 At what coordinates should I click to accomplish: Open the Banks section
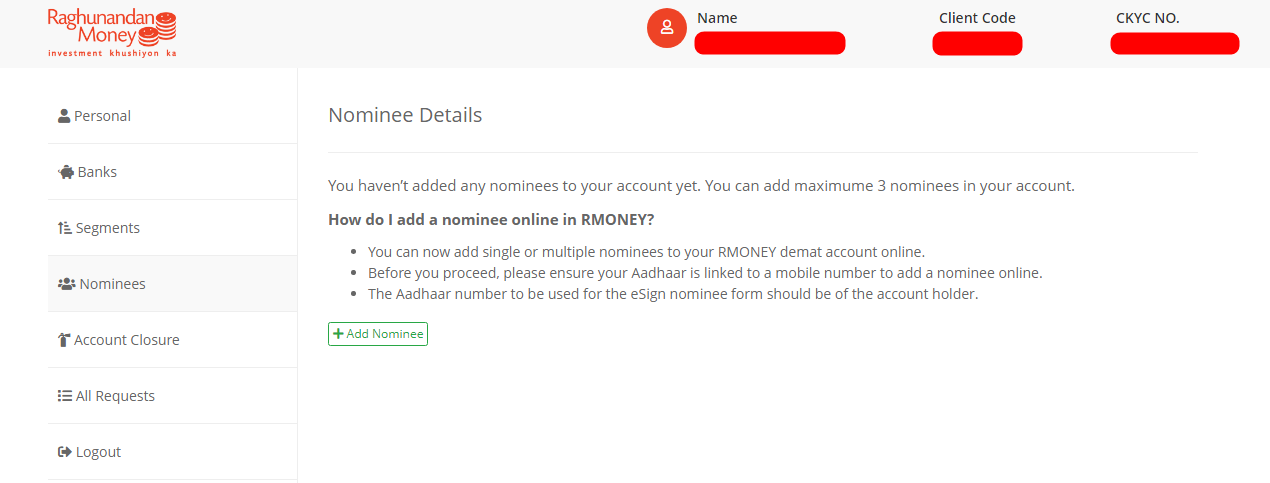pyautogui.click(x=172, y=172)
